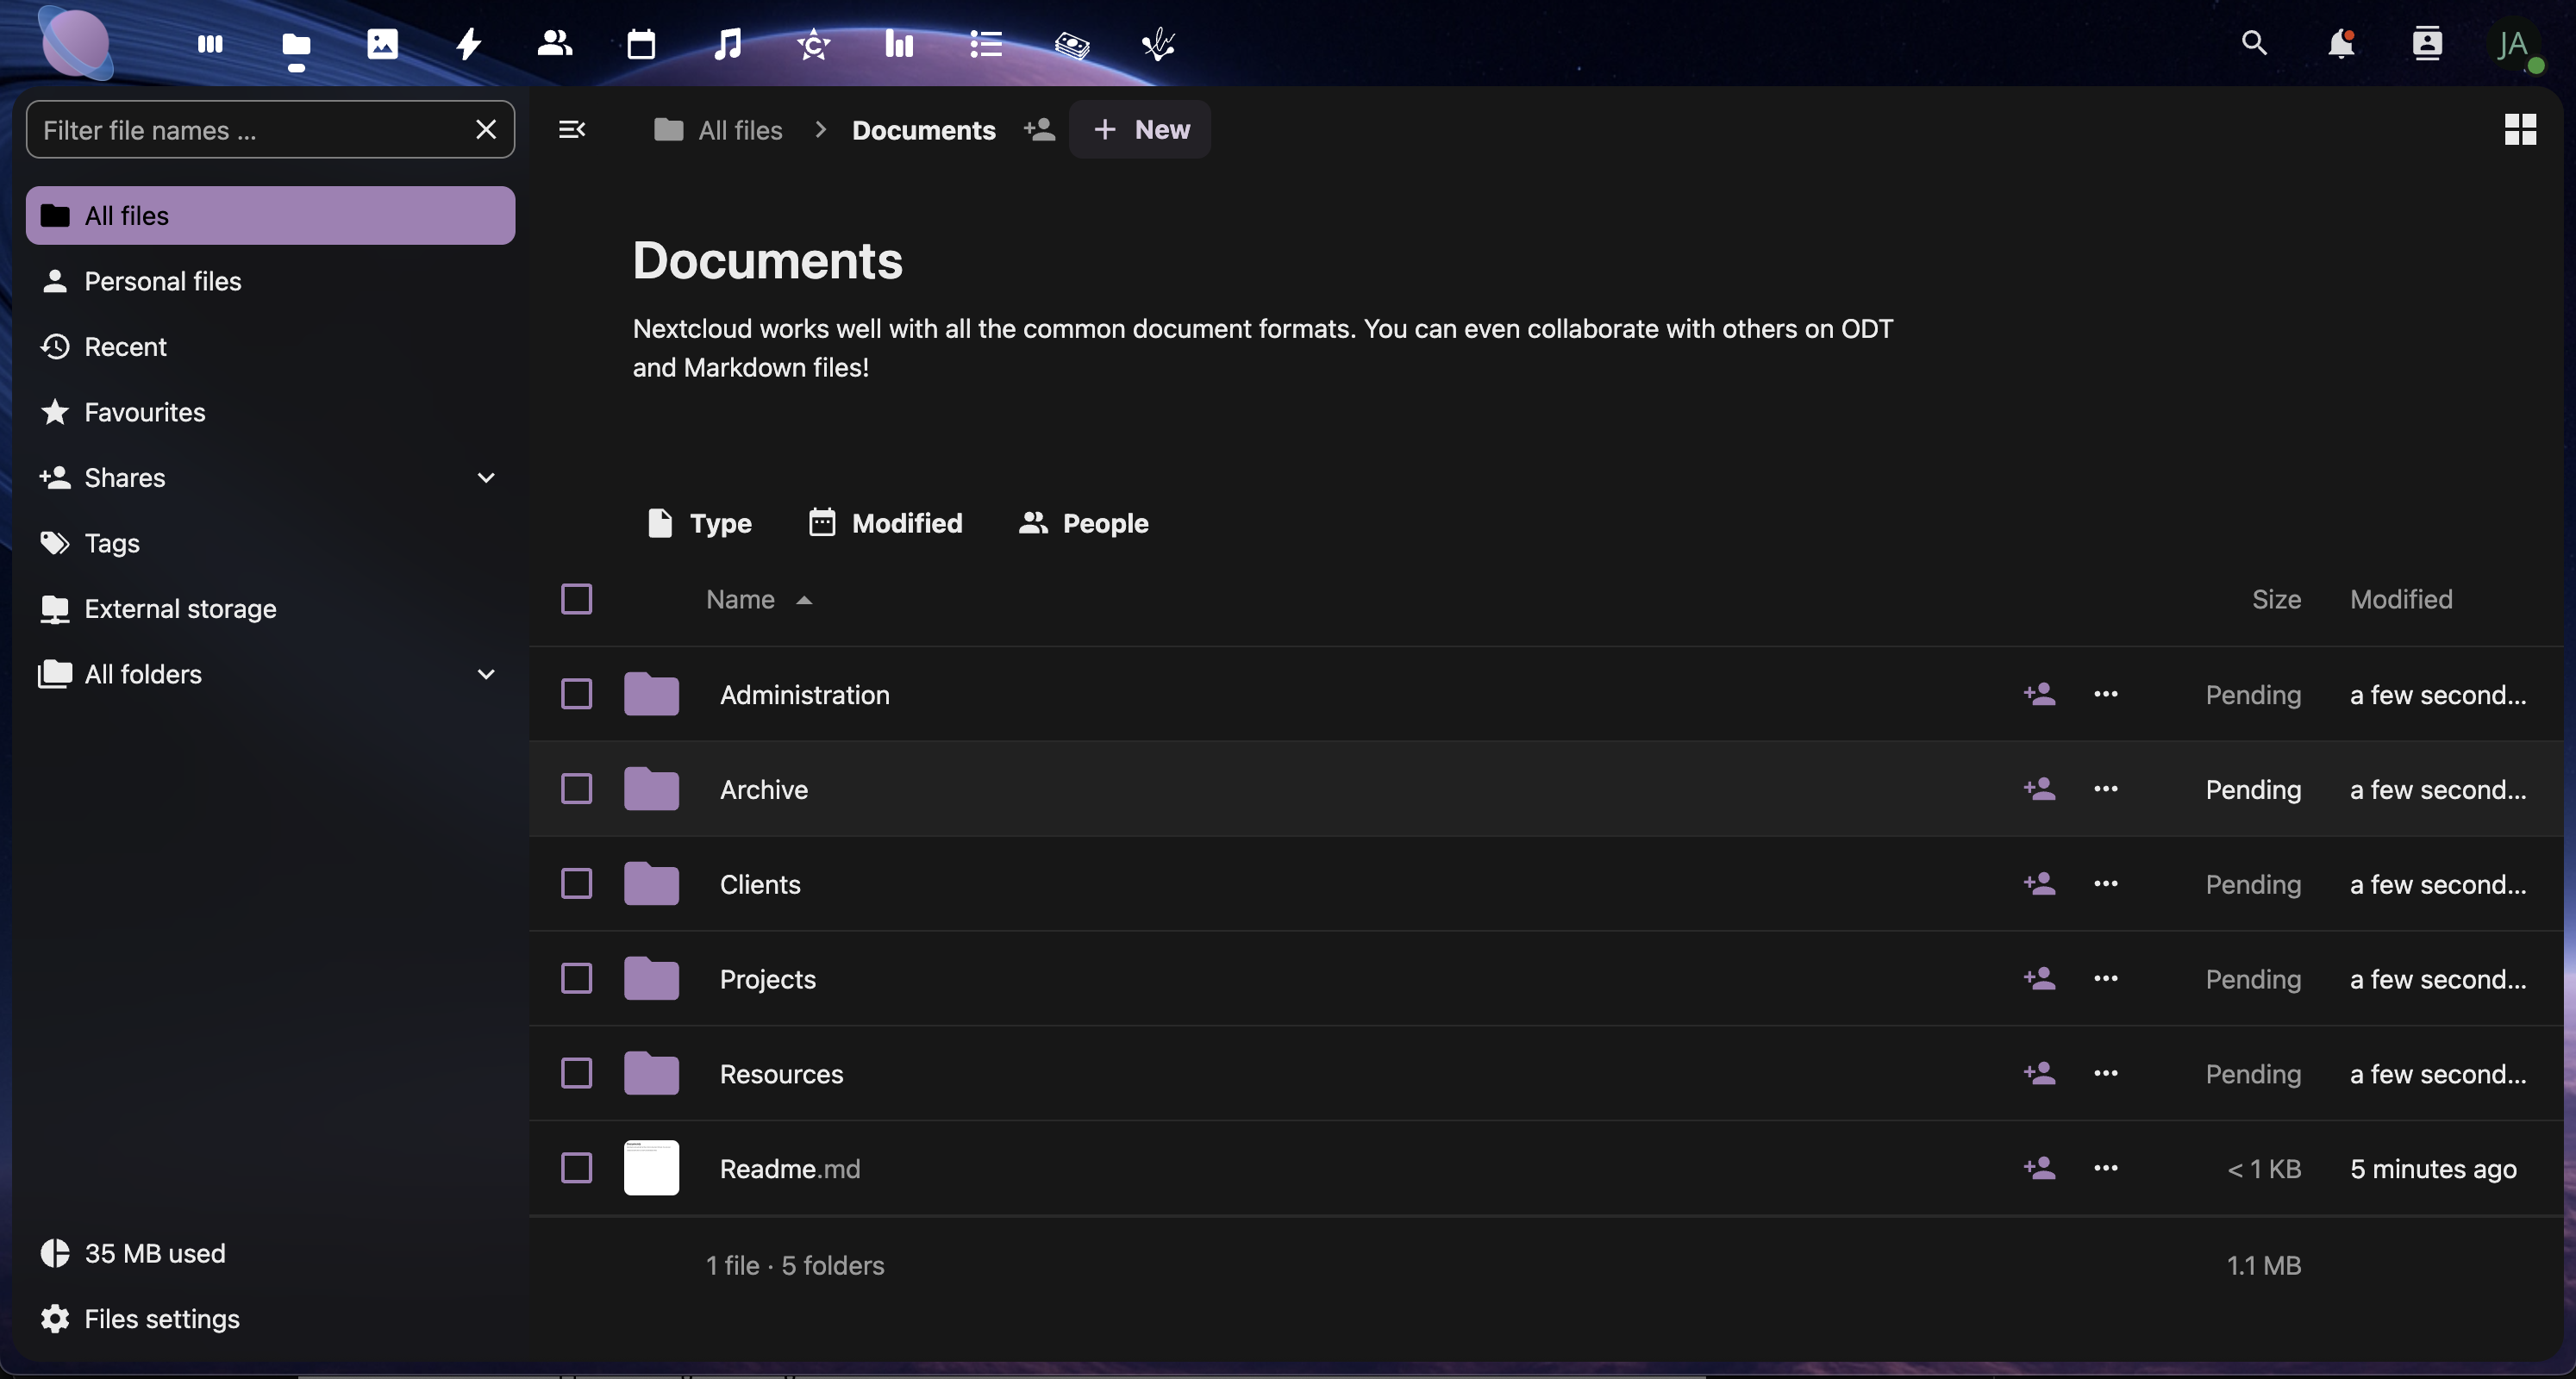Expand the All folders chevron
This screenshot has width=2576, height=1379.
(x=486, y=674)
